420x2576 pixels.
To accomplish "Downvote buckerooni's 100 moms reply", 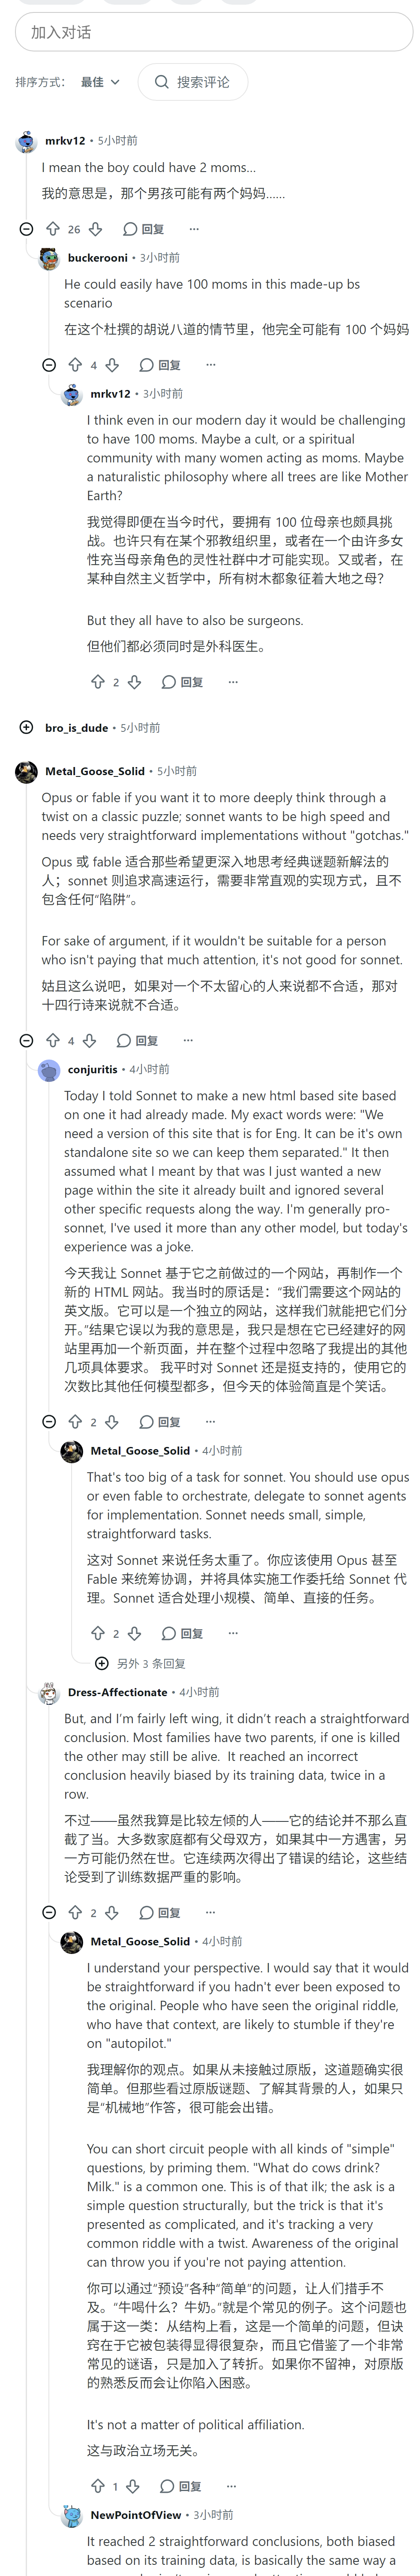I will coord(112,365).
